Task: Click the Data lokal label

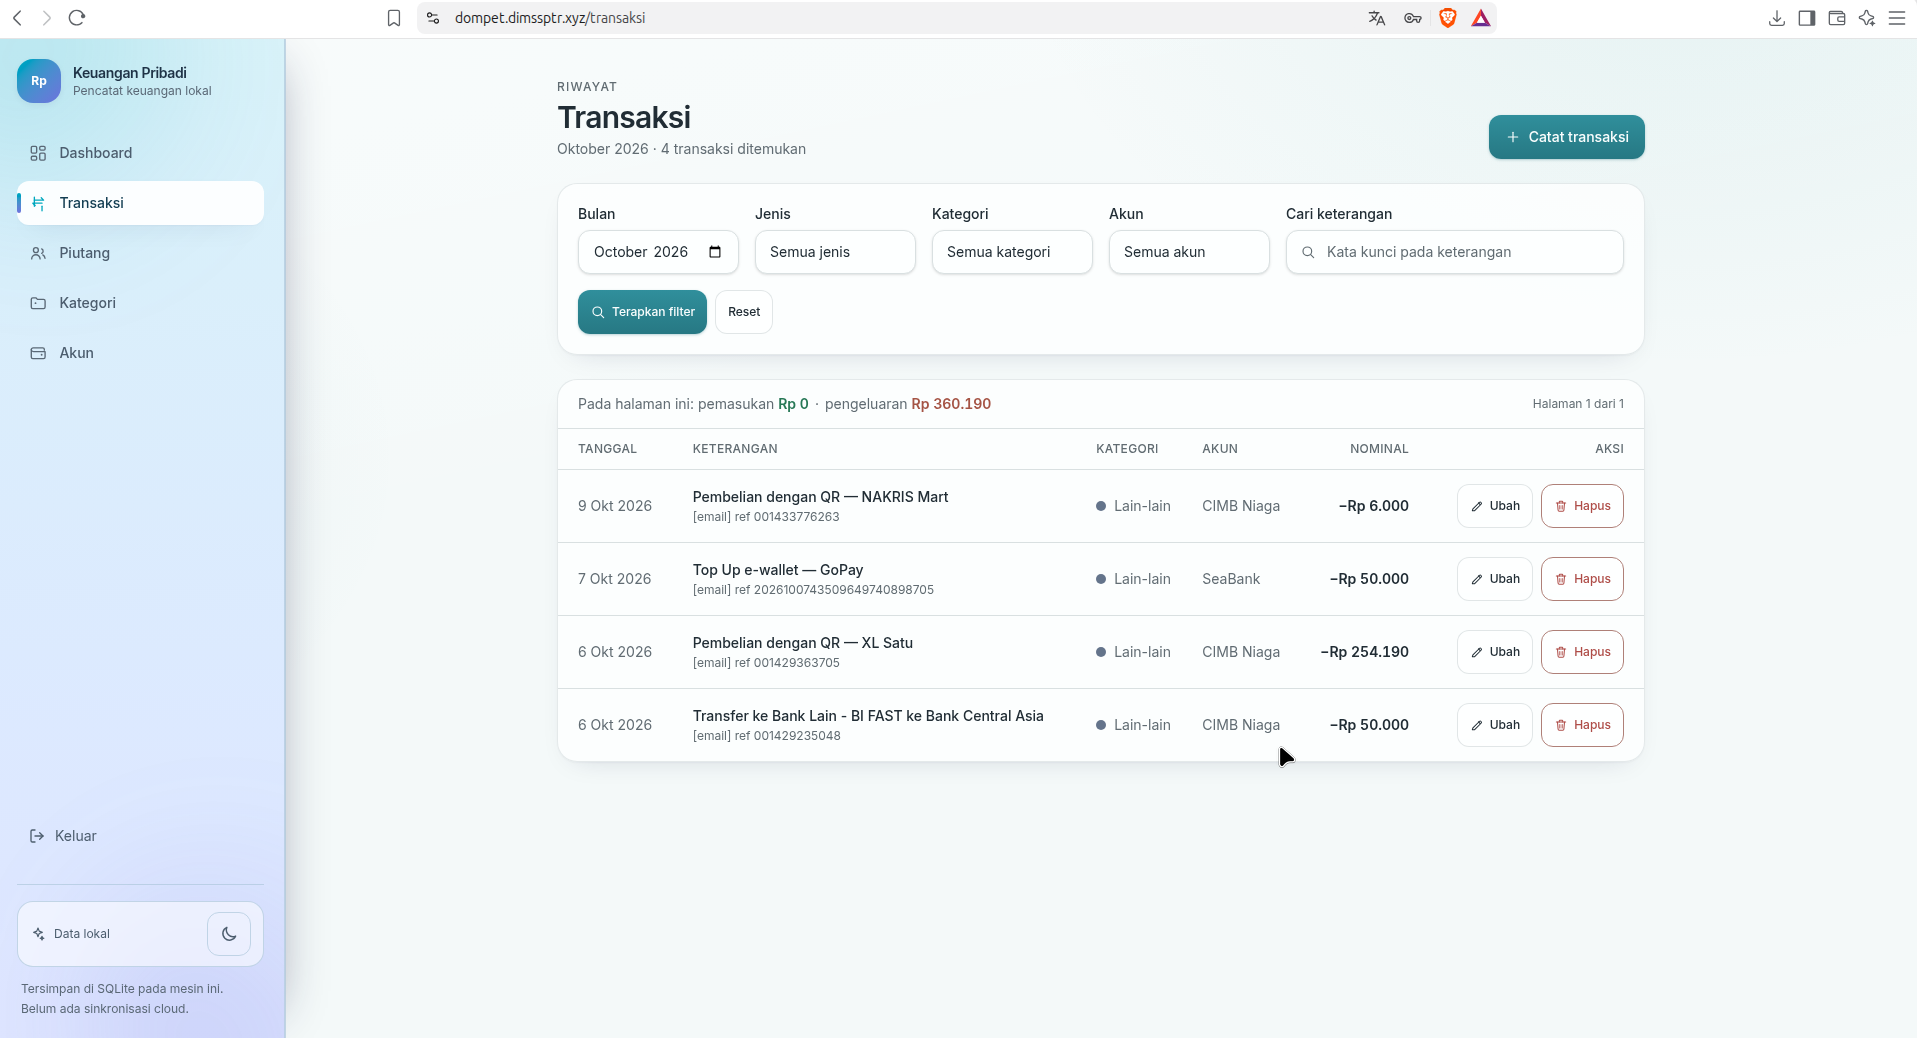Action: [x=82, y=934]
